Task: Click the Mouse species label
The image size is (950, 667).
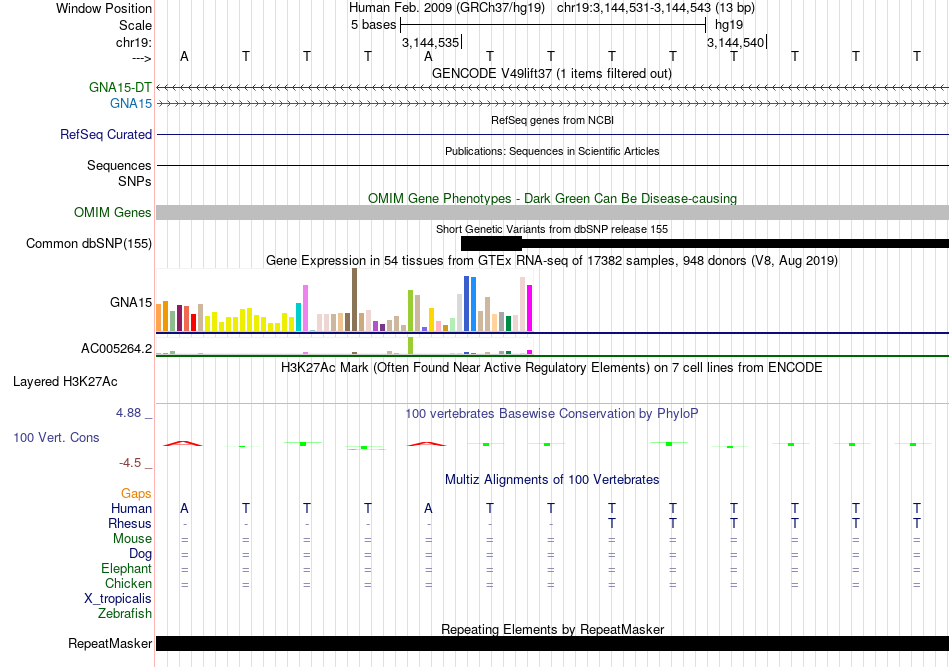Action: tap(132, 539)
